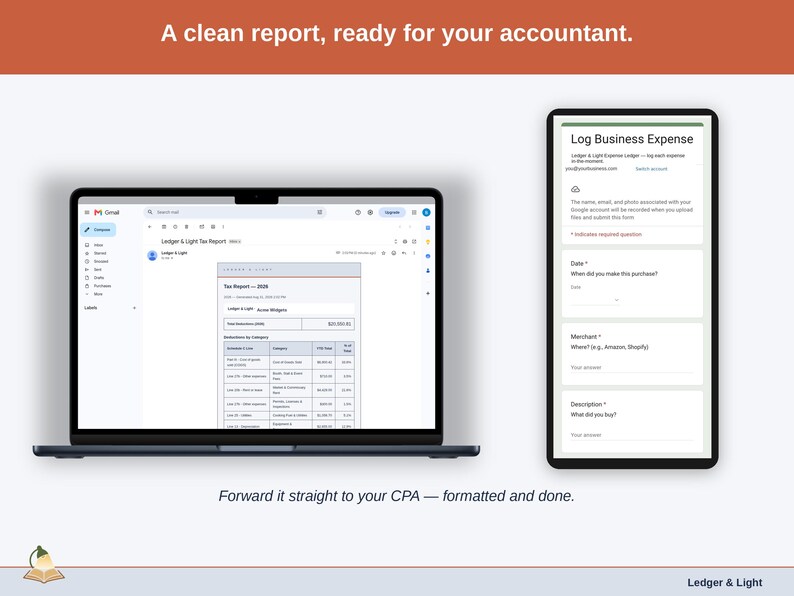Add a new label with the plus icon

click(x=134, y=308)
